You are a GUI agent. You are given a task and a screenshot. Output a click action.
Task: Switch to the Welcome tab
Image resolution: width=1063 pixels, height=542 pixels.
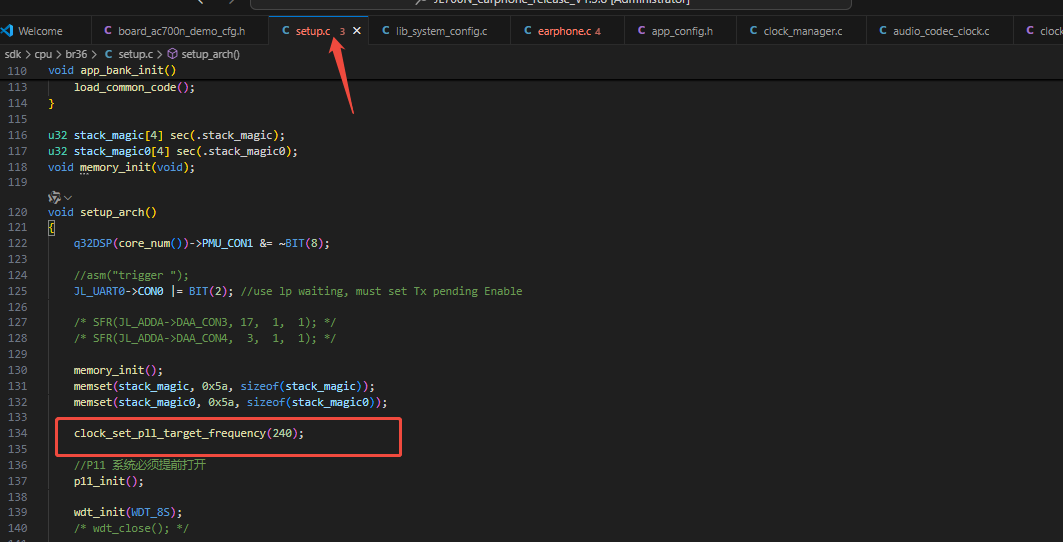tap(40, 31)
